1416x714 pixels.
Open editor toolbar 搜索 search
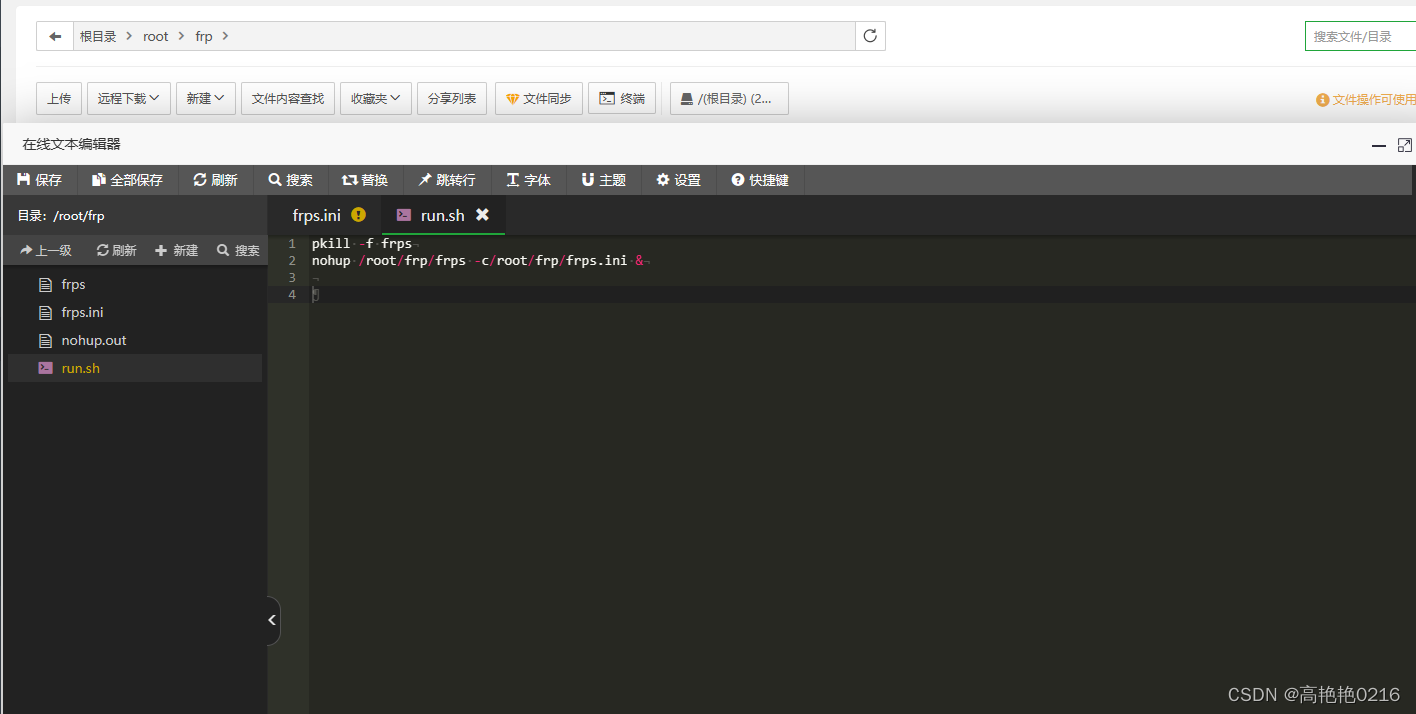click(290, 180)
